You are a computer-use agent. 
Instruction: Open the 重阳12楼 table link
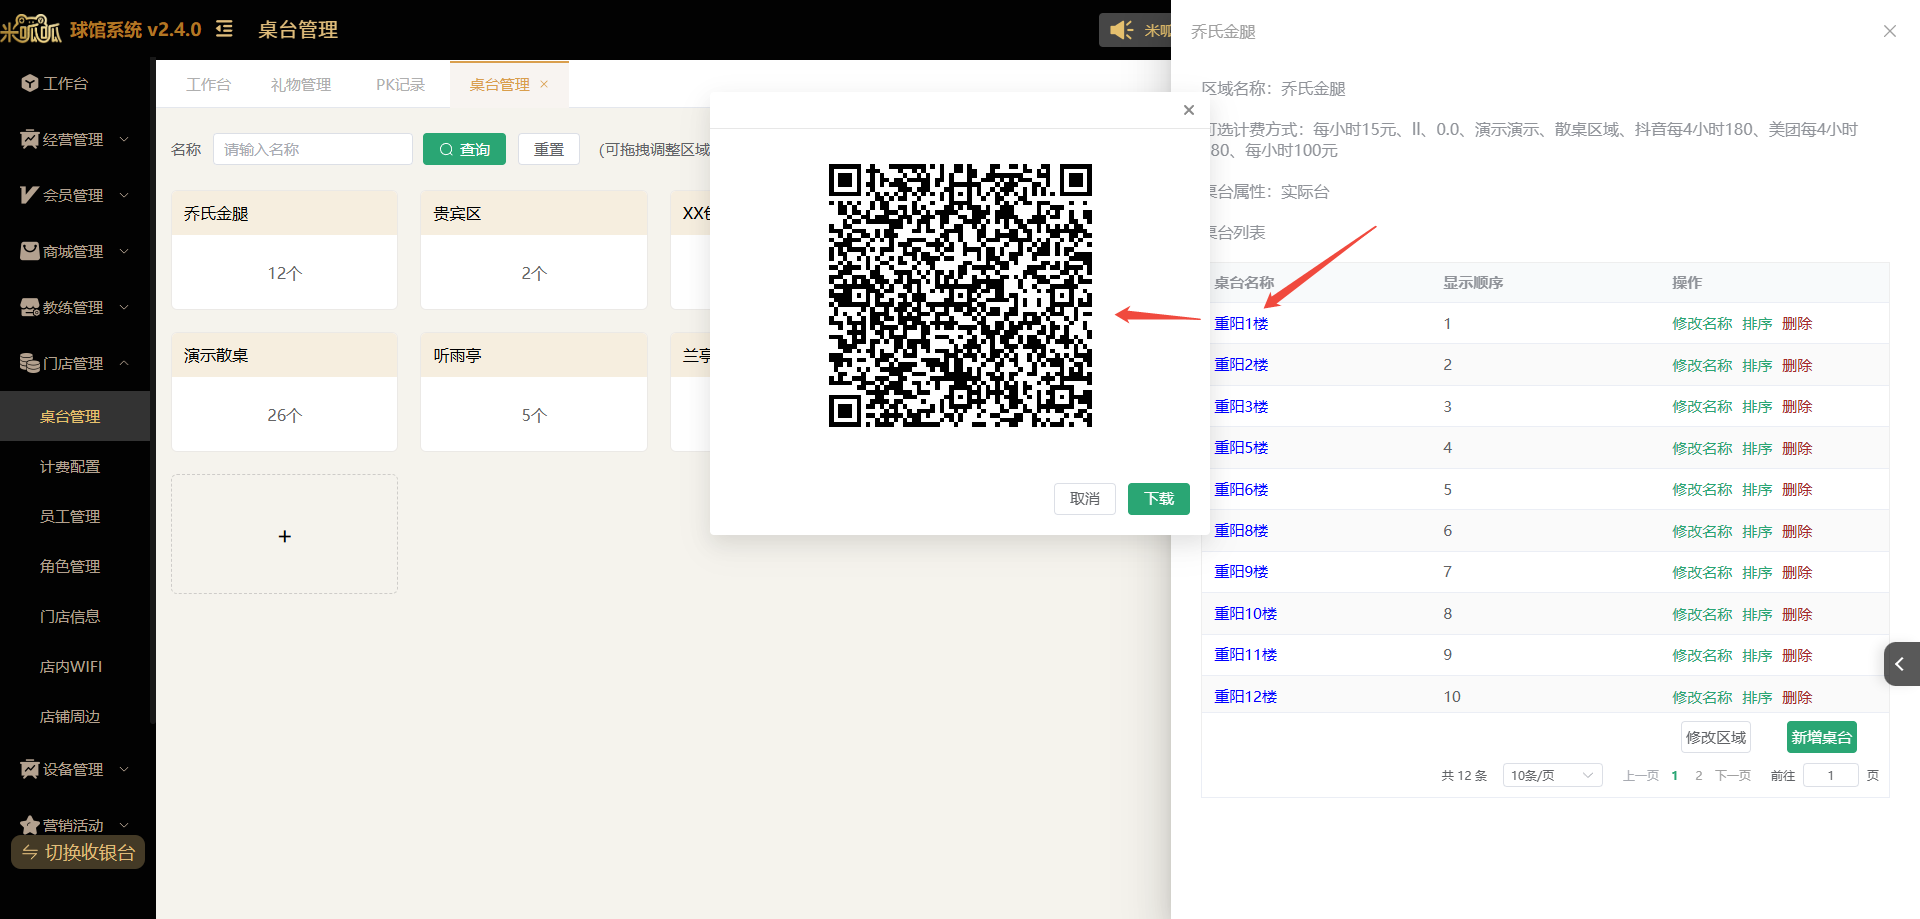click(x=1246, y=696)
